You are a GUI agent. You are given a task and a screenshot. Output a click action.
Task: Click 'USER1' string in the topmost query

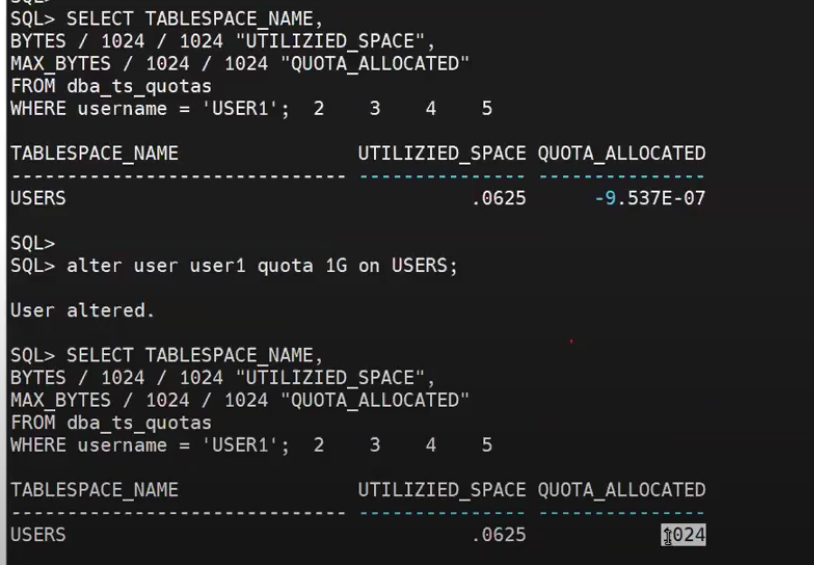coord(240,108)
